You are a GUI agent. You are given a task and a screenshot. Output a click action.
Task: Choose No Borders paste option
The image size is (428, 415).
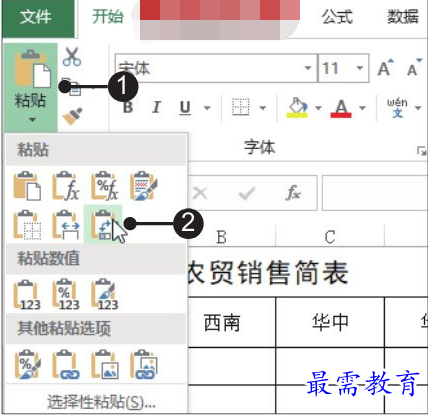click(x=27, y=224)
